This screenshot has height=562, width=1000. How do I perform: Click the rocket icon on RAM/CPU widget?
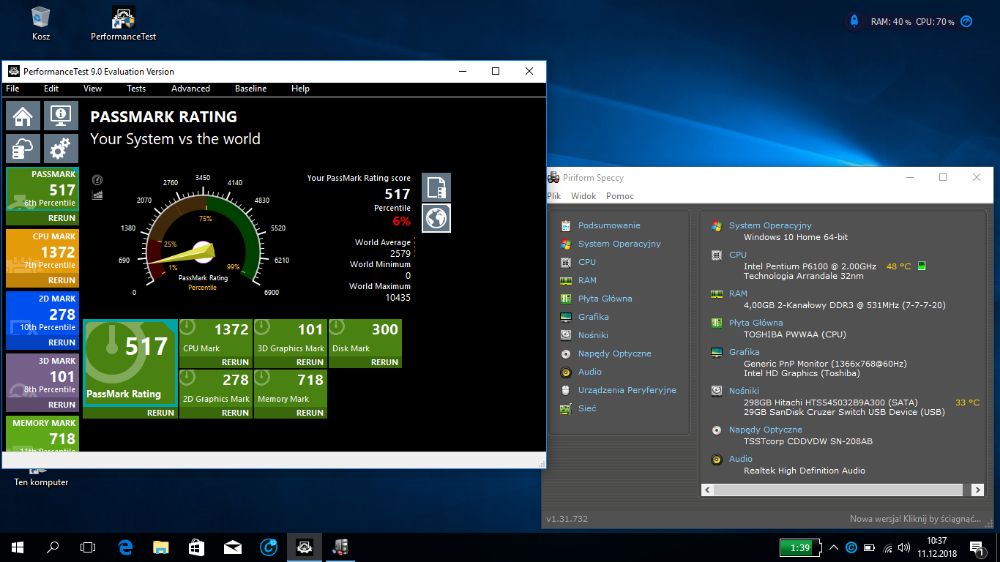point(855,21)
